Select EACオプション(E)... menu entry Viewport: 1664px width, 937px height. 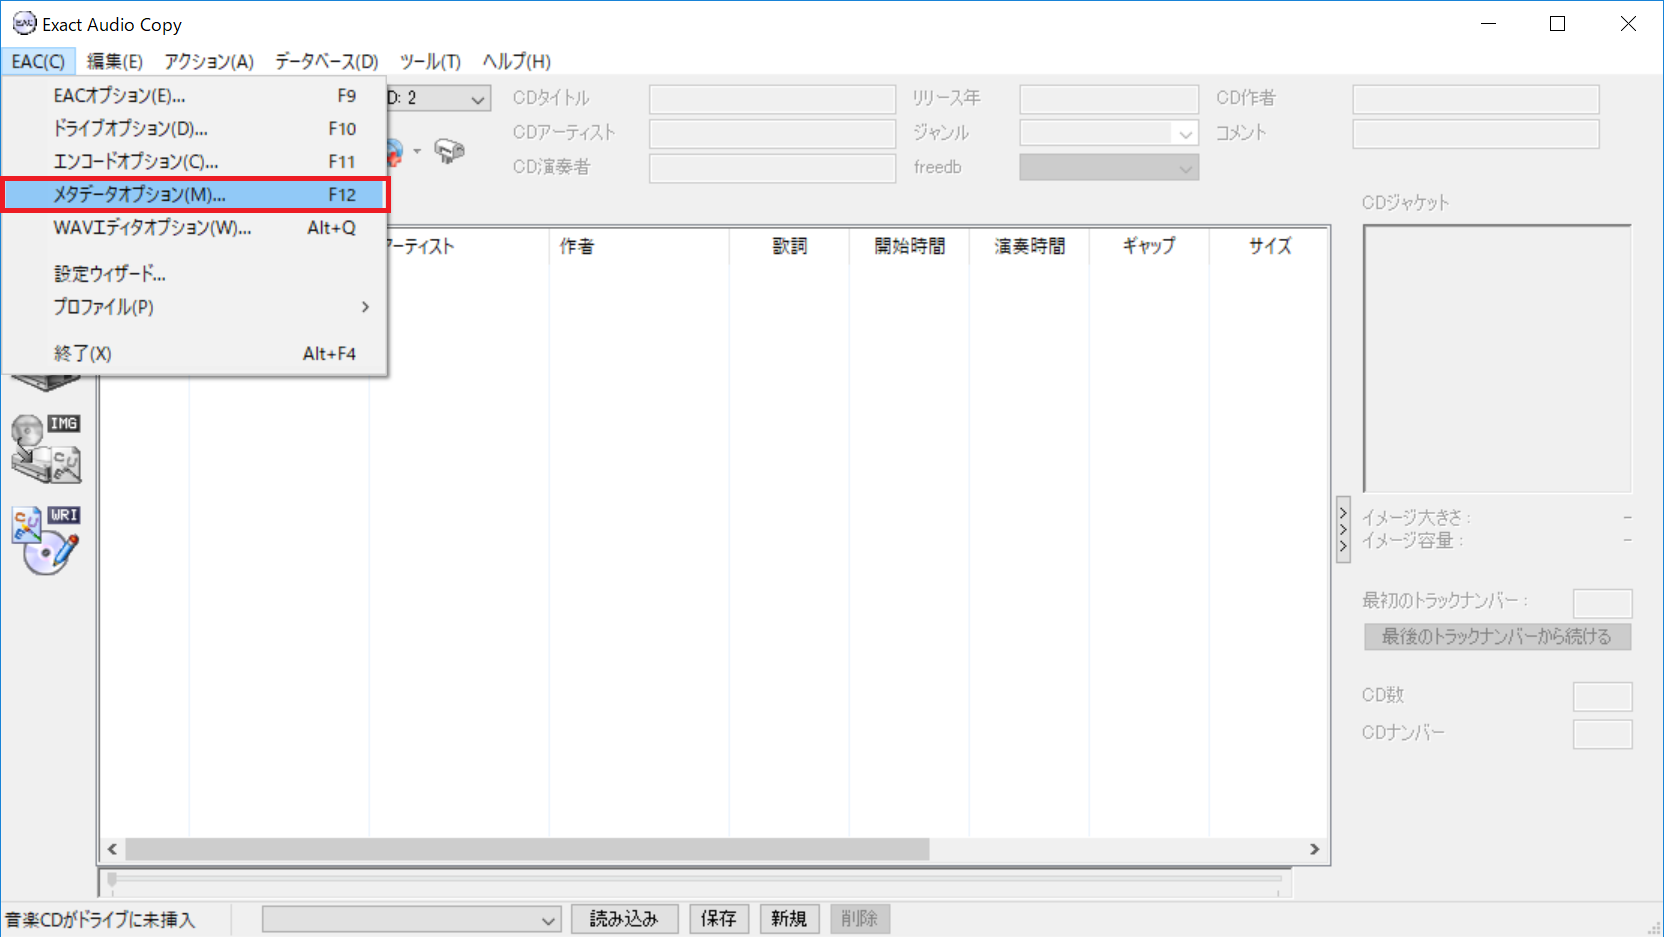195,96
